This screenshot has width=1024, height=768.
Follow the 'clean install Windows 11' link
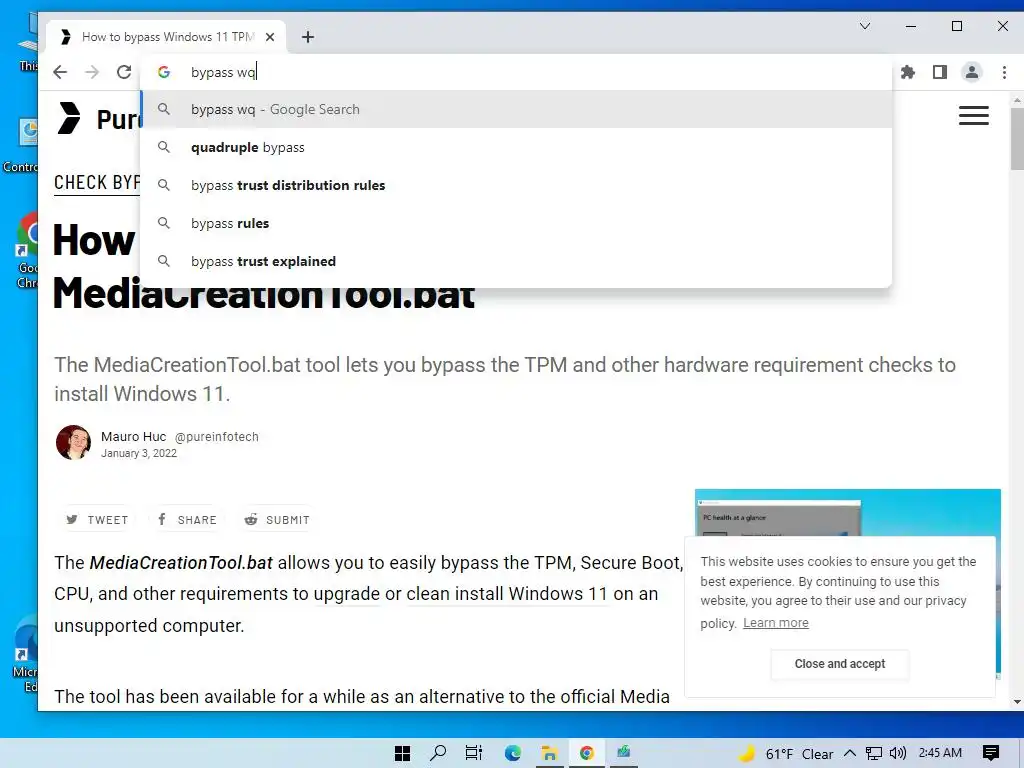[507, 594]
